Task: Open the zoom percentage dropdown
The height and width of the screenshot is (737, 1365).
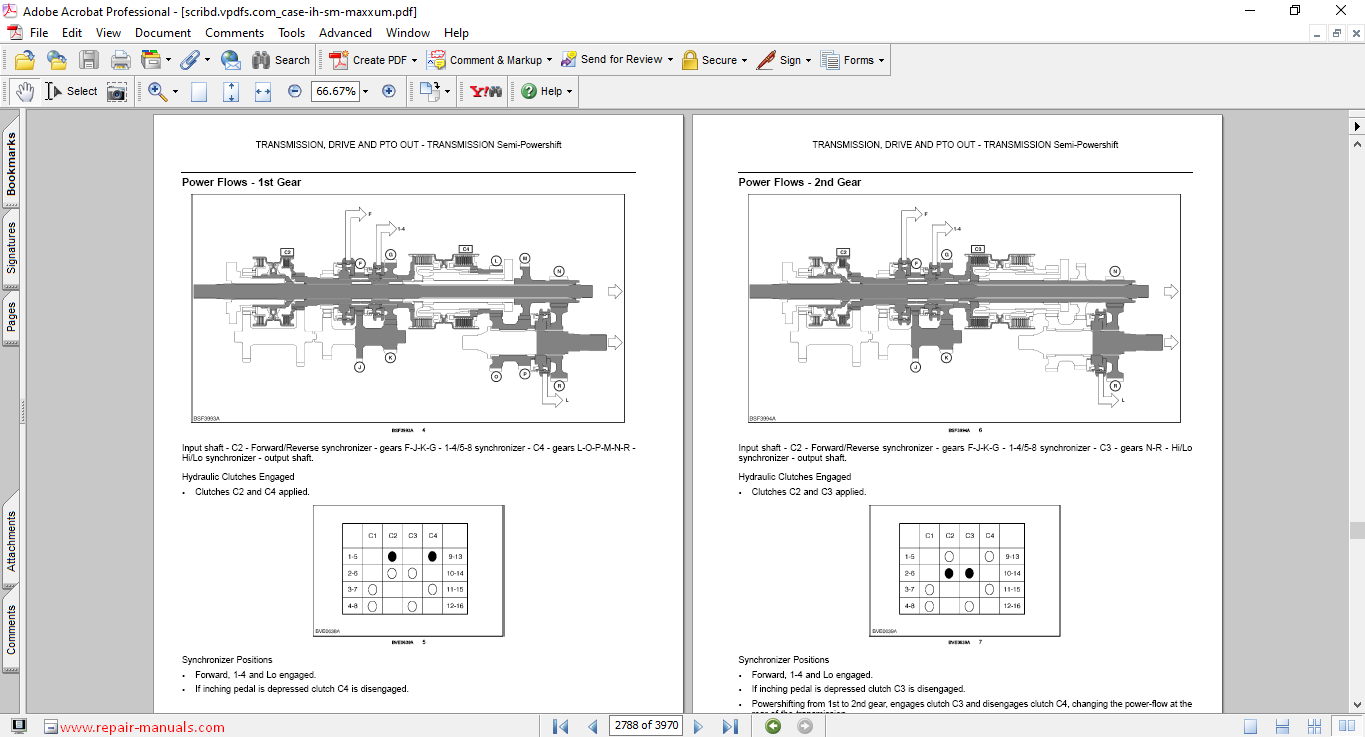Action: click(x=365, y=91)
